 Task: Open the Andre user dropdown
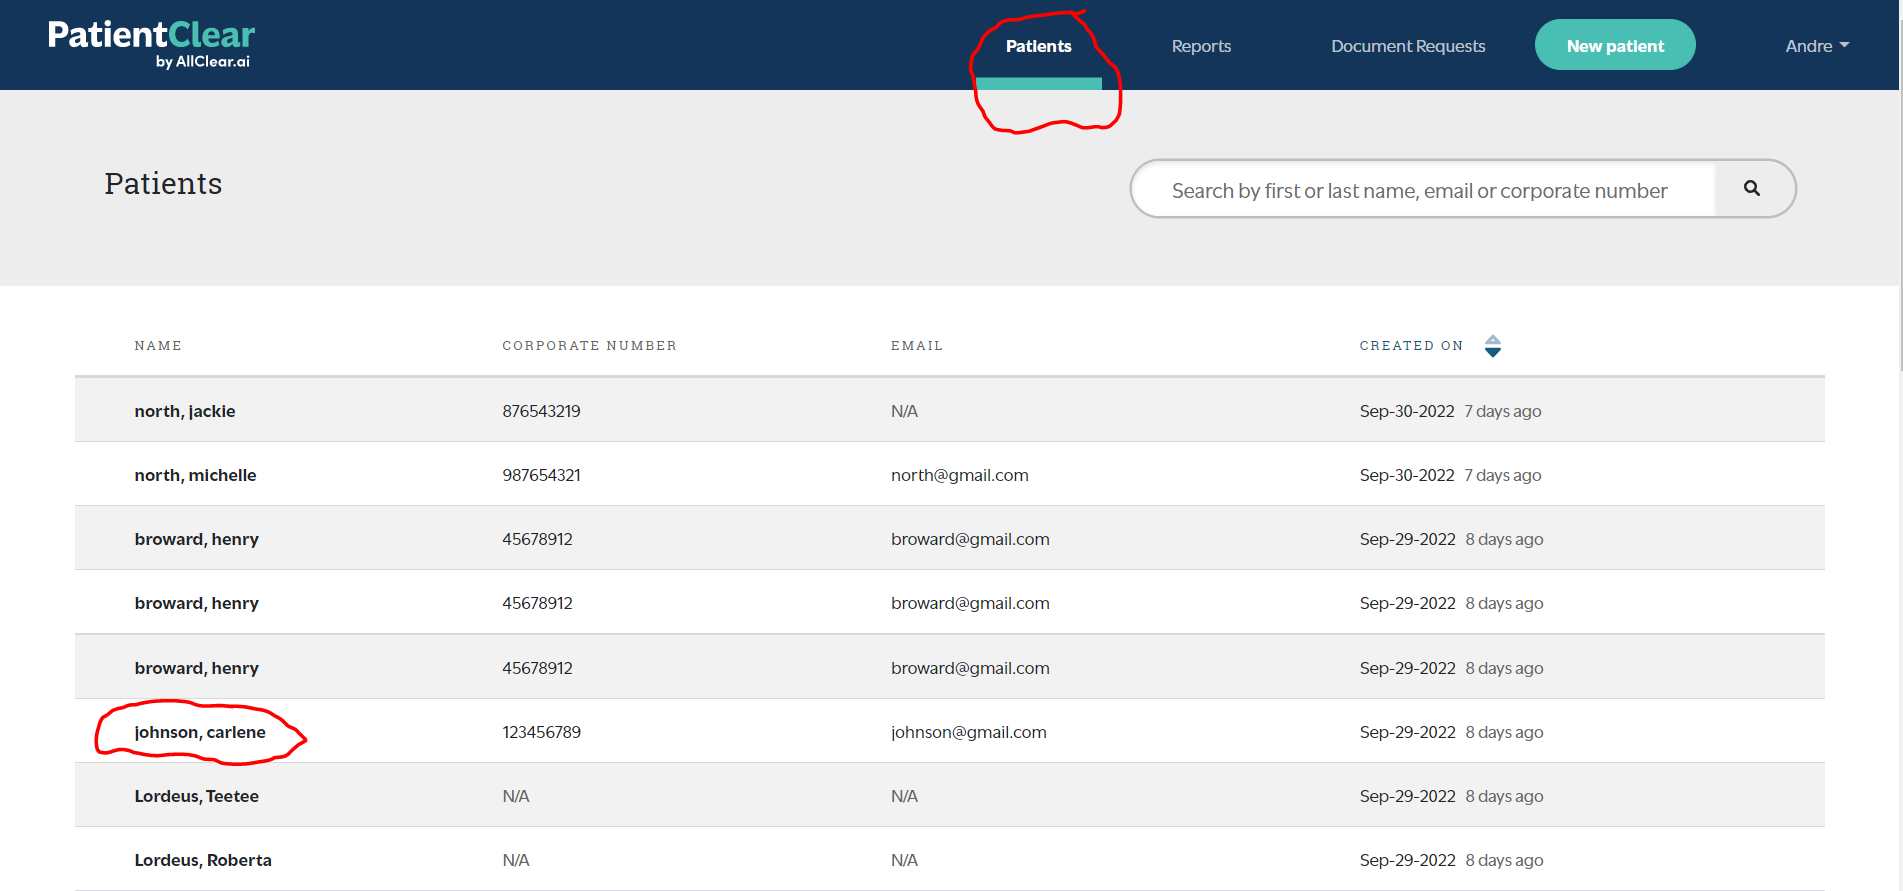[1817, 46]
